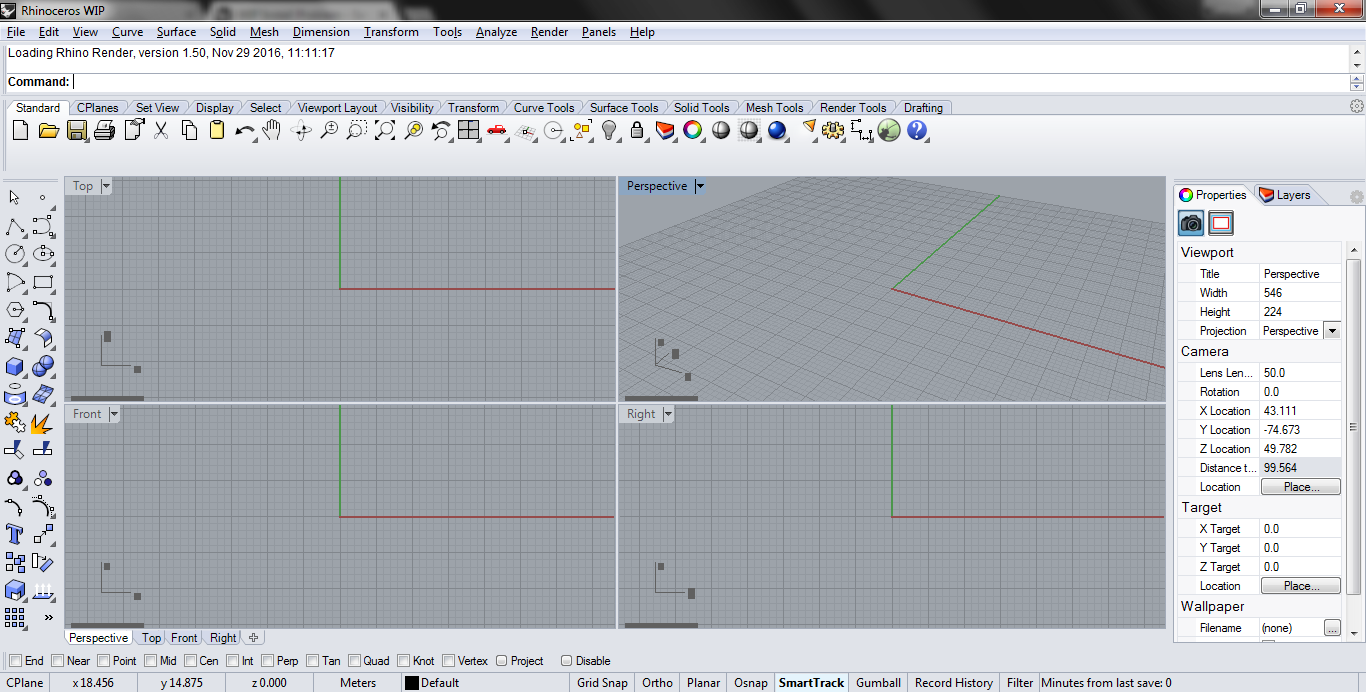Enable the End osnap checkbox
Screen dimensions: 1366x692
click(15, 661)
